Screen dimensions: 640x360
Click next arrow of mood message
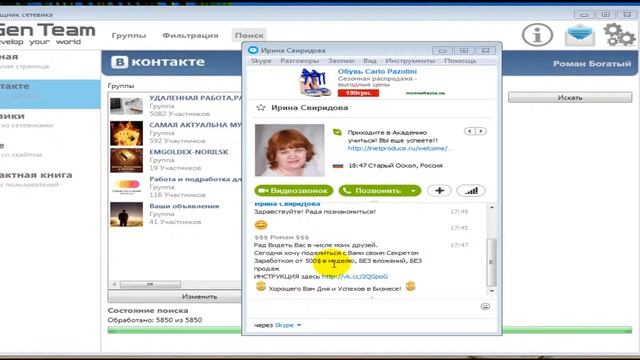(481, 131)
